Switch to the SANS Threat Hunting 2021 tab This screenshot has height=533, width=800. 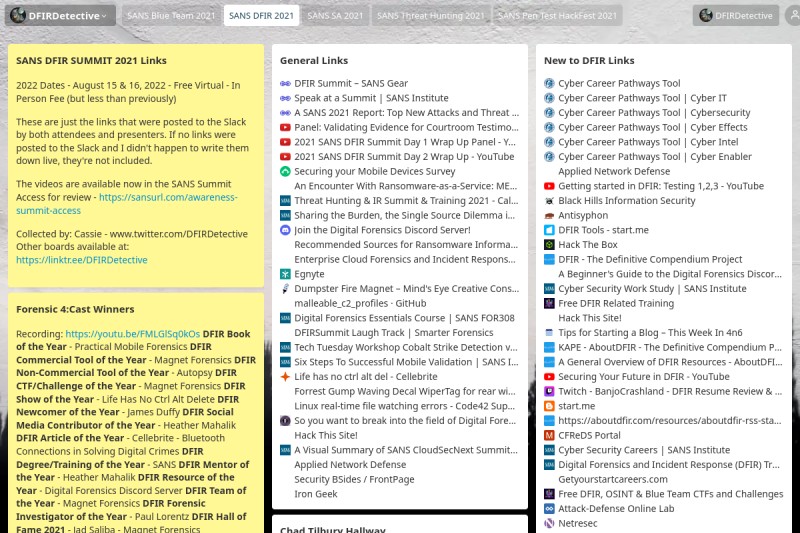click(x=431, y=16)
